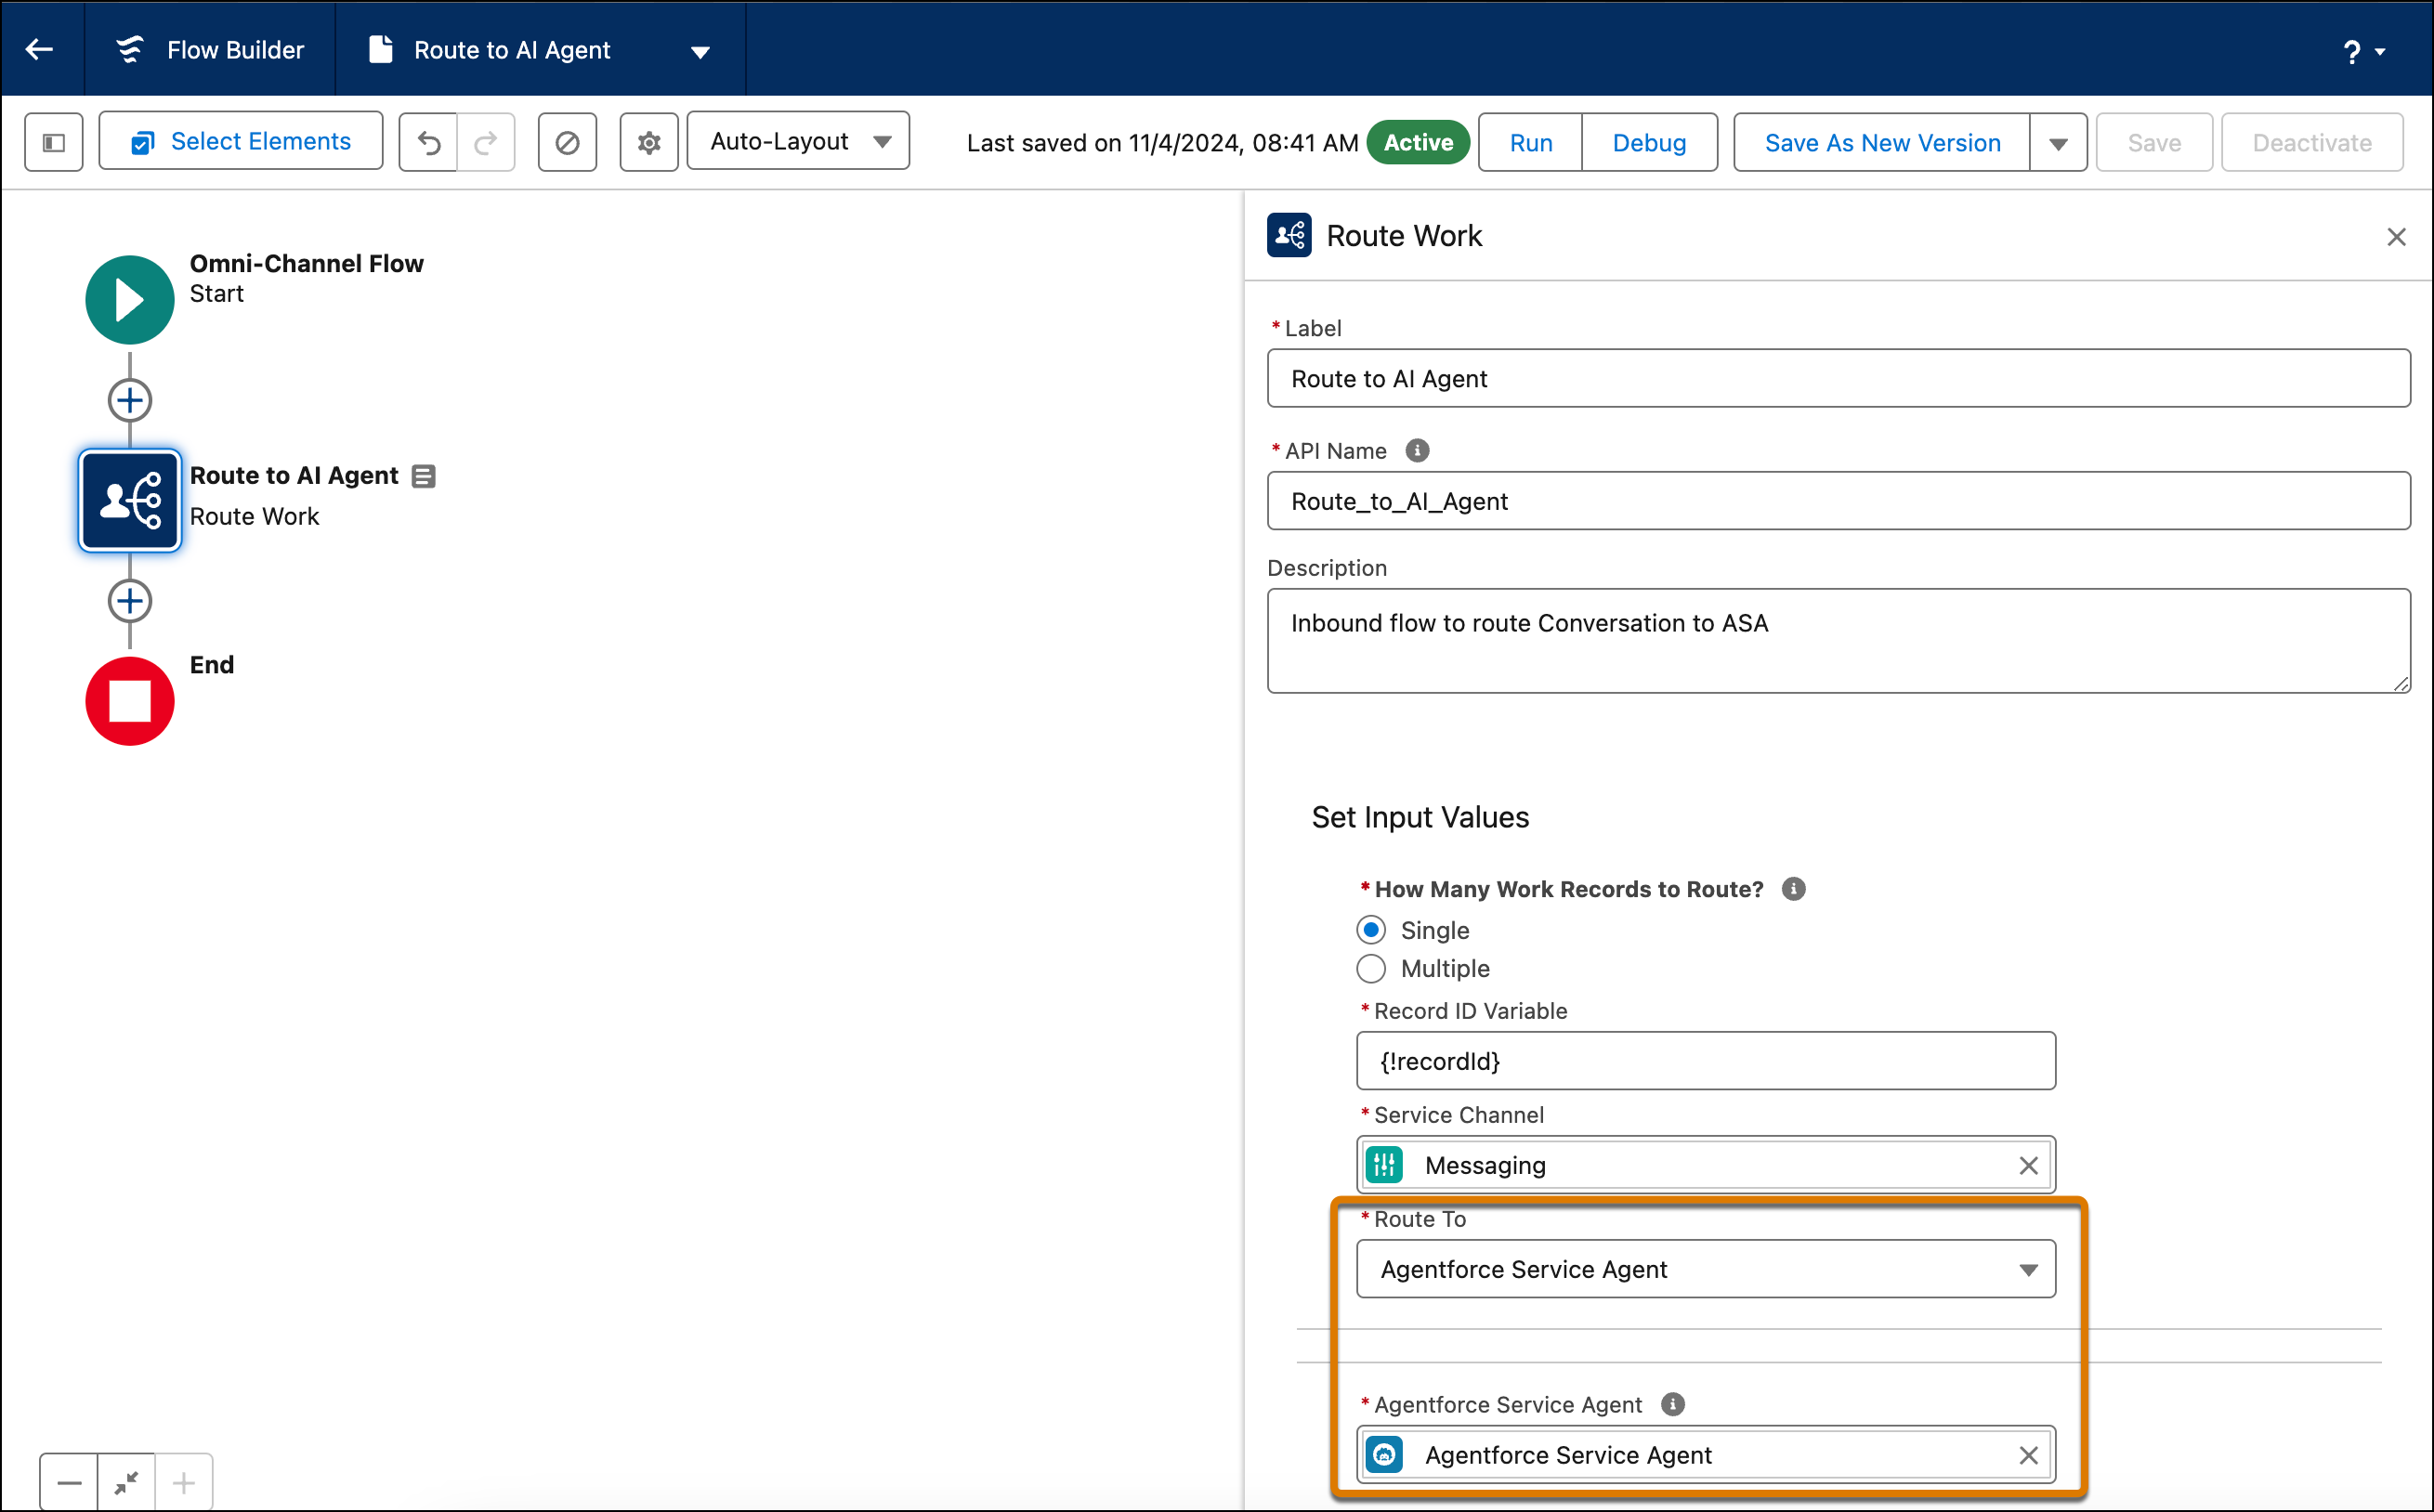This screenshot has width=2434, height=1512.
Task: Click the Active status badge
Action: tap(1418, 142)
